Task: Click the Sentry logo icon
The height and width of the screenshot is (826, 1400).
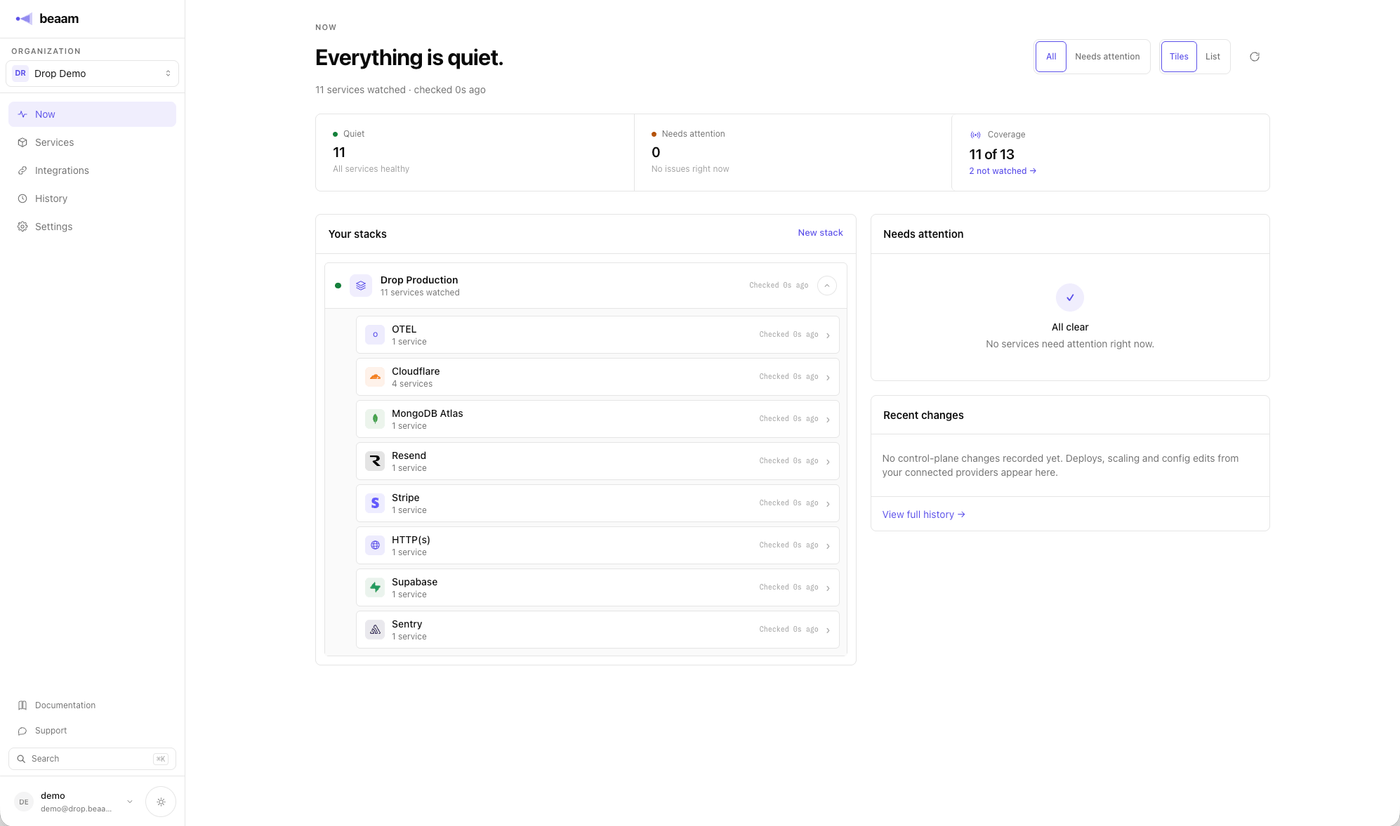Action: point(375,629)
